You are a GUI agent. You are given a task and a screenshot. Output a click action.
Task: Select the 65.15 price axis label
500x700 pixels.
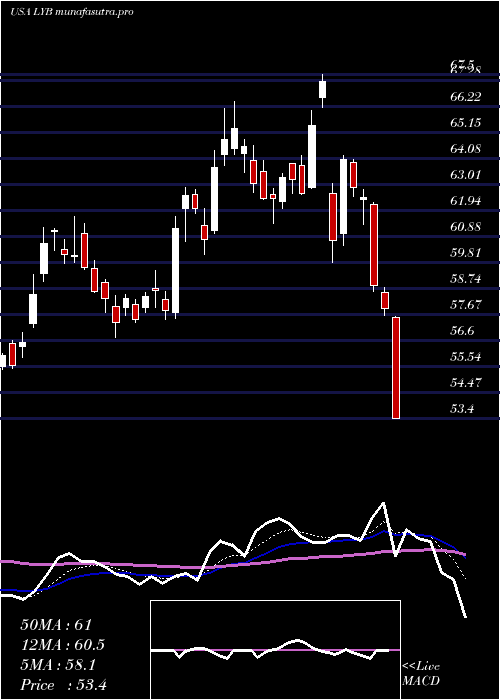[x=466, y=122]
